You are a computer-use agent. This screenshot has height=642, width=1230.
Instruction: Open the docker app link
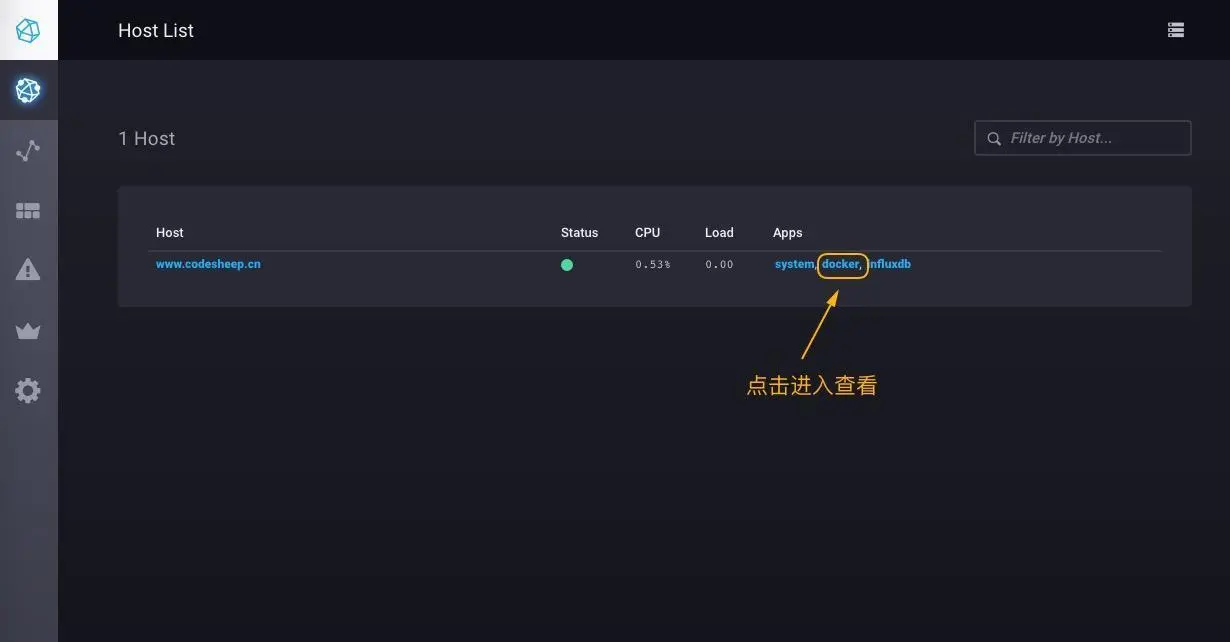(x=841, y=264)
